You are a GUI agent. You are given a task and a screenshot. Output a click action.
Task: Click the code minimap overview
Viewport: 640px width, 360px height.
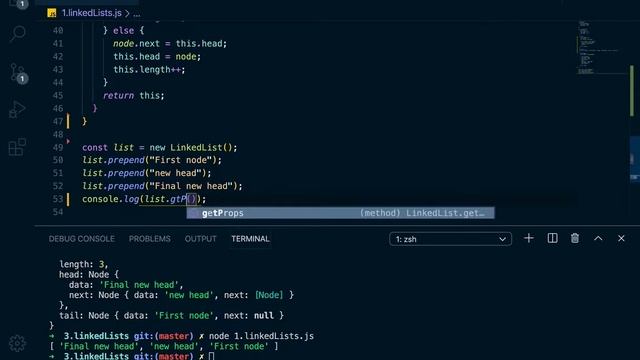(x=599, y=47)
